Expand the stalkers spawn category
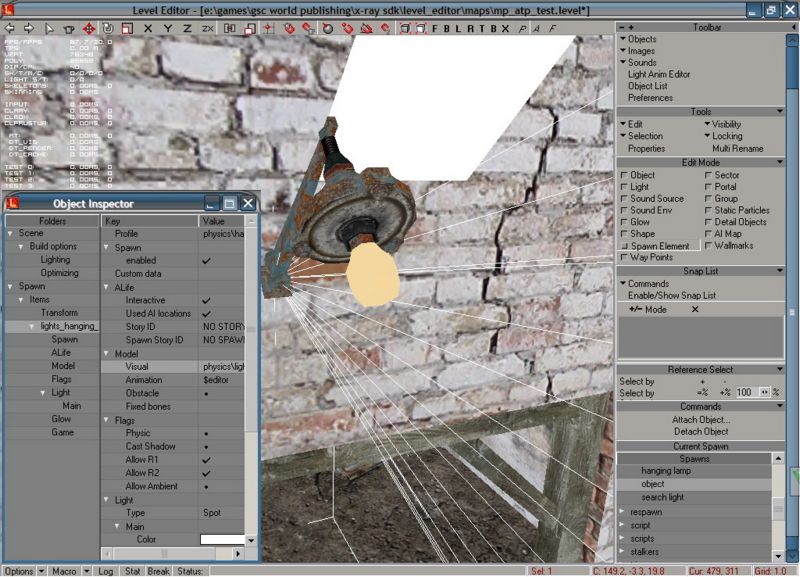The image size is (800, 577). tap(622, 551)
